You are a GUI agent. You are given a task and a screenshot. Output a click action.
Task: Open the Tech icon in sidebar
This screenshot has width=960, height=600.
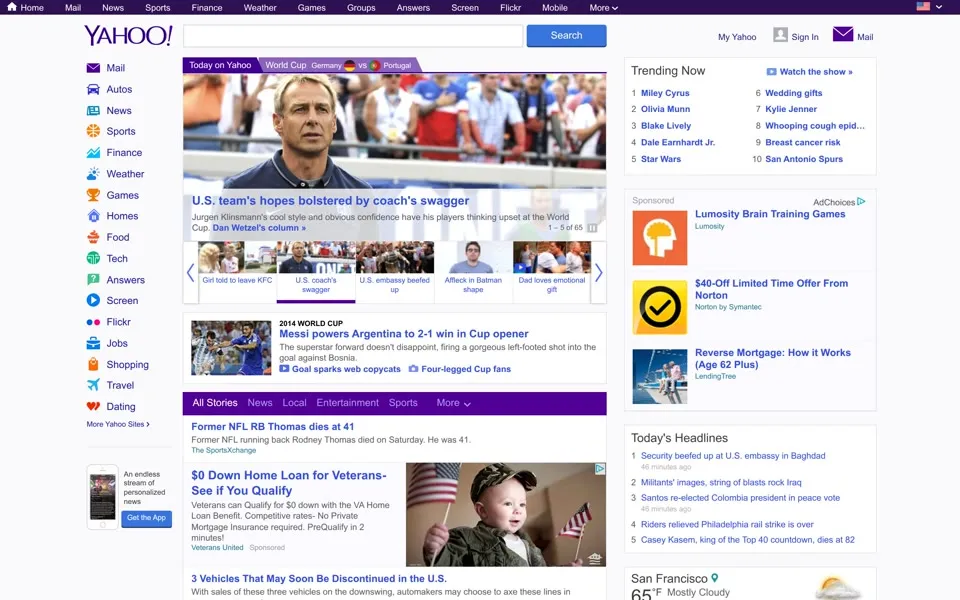(x=93, y=258)
